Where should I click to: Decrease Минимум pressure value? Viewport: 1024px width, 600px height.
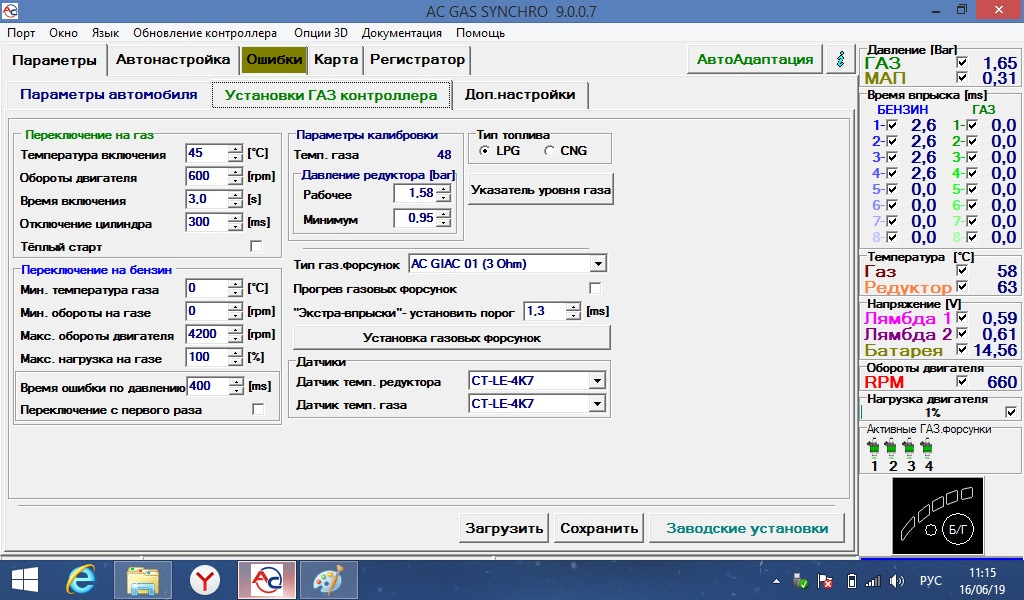(443, 223)
